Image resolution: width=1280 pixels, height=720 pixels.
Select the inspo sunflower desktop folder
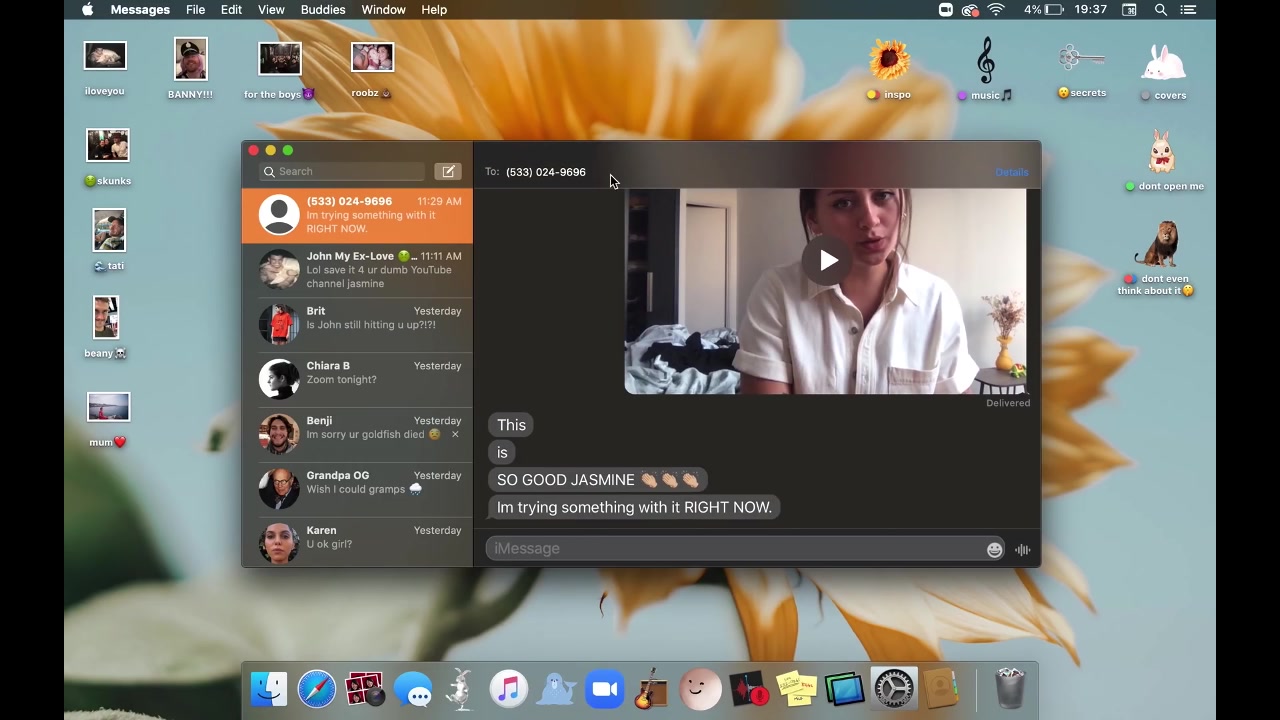pos(889,69)
